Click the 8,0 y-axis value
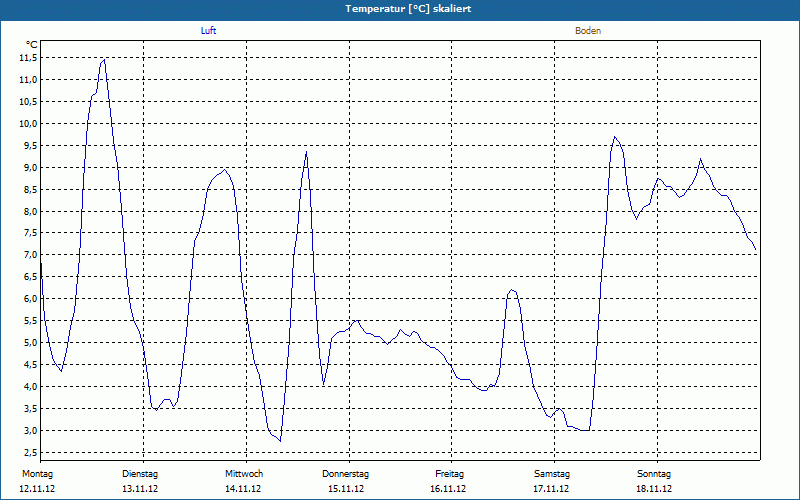 30,211
